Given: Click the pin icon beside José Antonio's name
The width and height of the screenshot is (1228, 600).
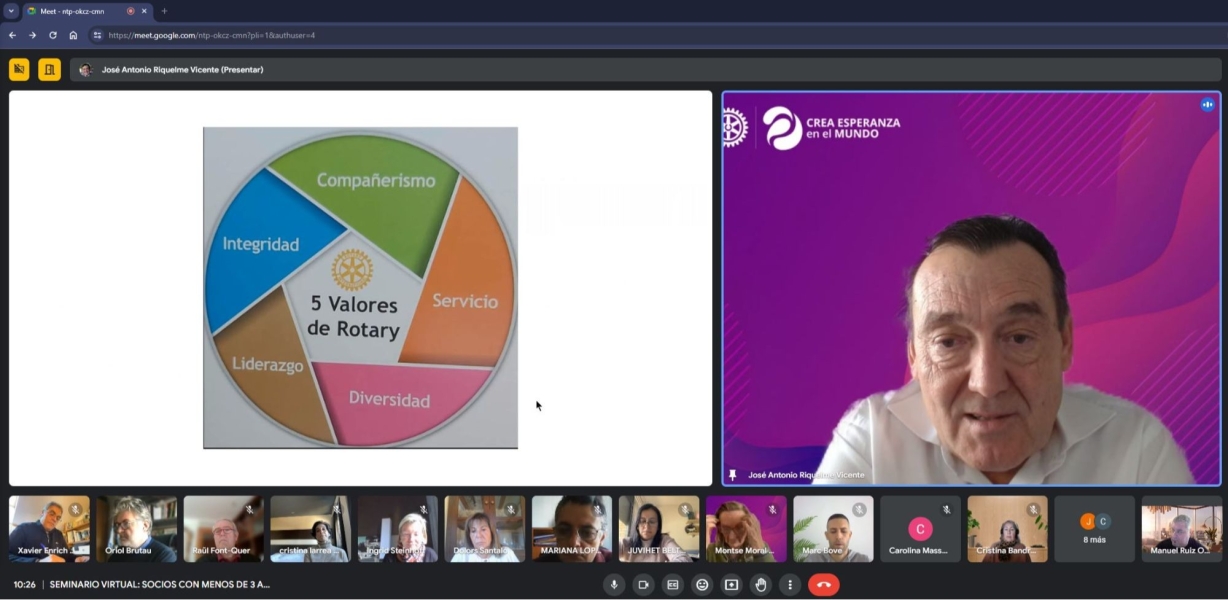Looking at the screenshot, I should [733, 475].
